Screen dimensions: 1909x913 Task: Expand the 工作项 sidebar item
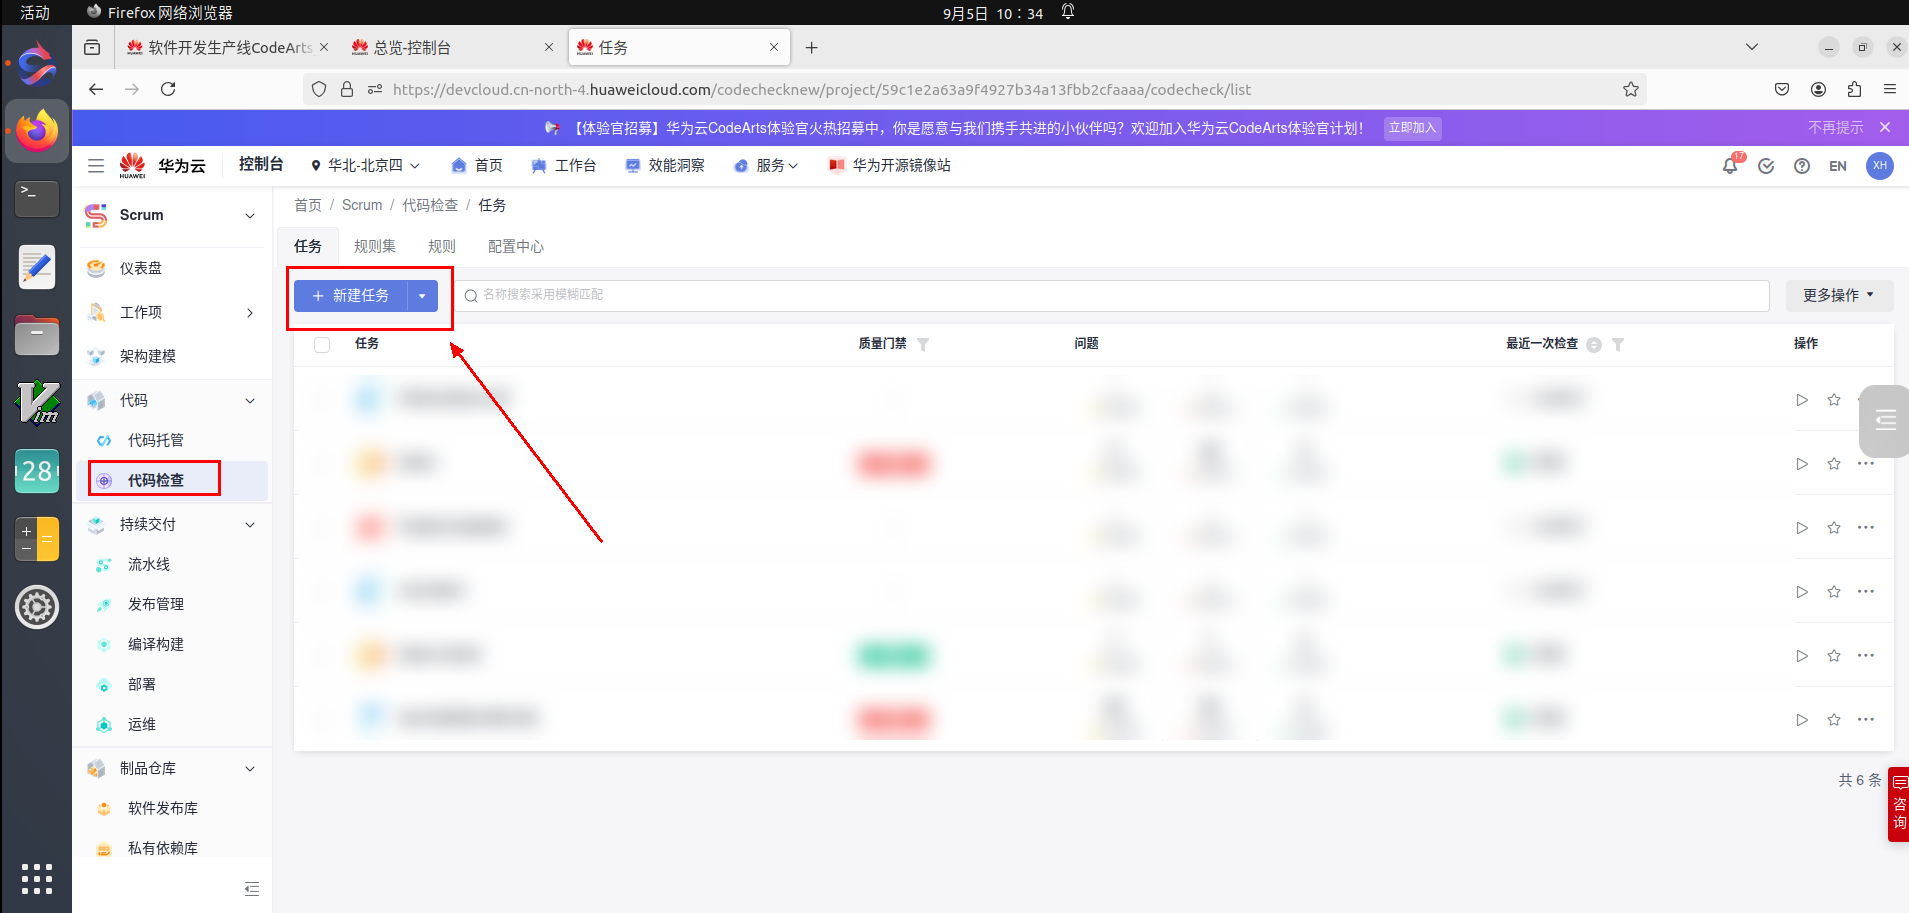250,313
